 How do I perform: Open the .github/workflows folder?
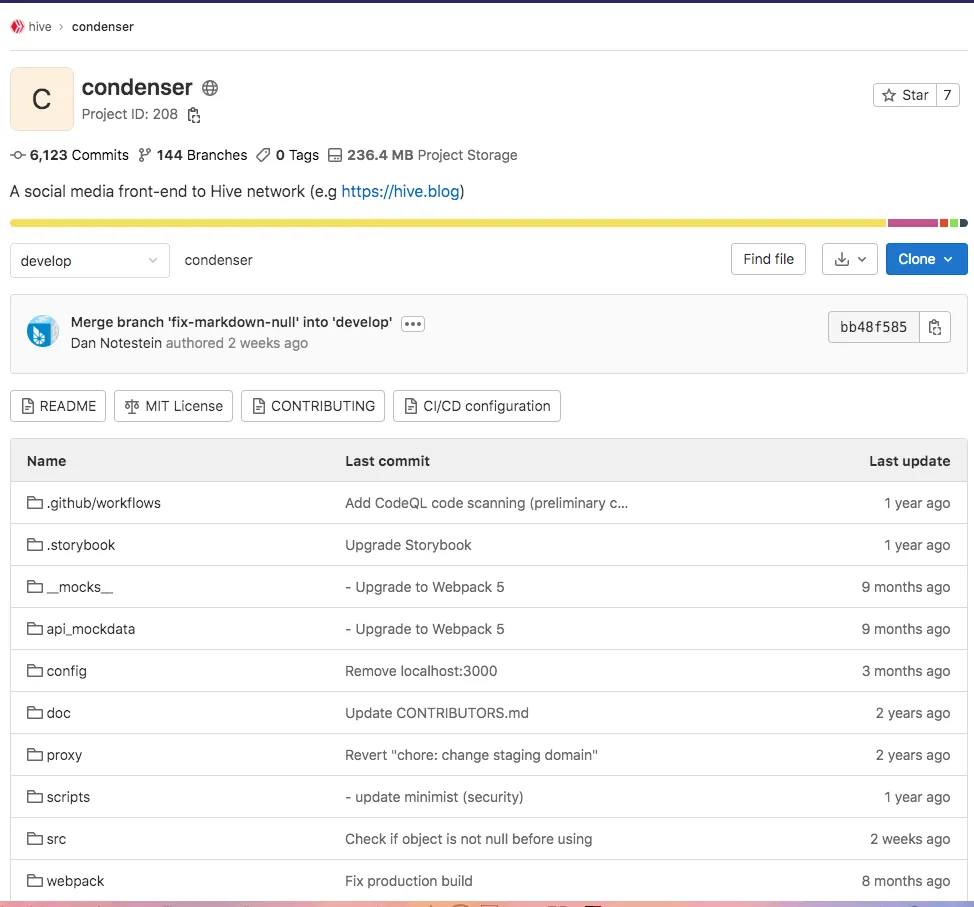(104, 503)
